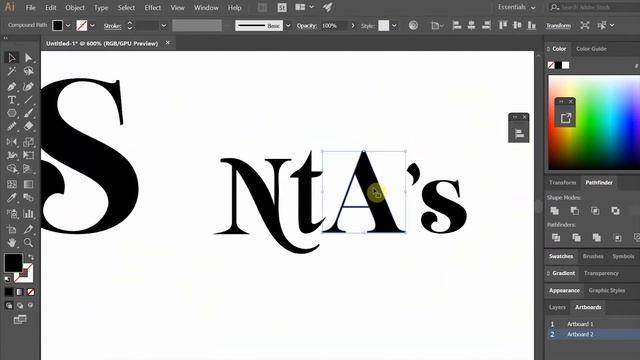Apply Gradient mode button in toolbox
Image resolution: width=640 pixels, height=360 pixels.
click(20, 292)
